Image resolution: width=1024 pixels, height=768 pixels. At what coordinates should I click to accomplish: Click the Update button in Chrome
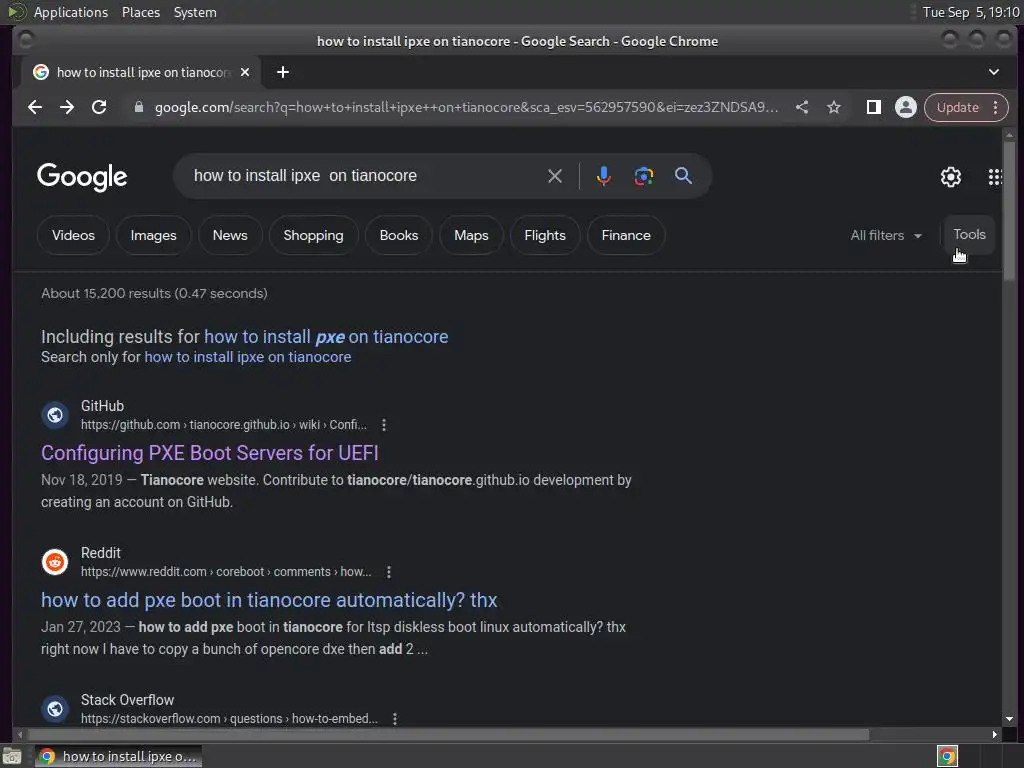point(958,107)
